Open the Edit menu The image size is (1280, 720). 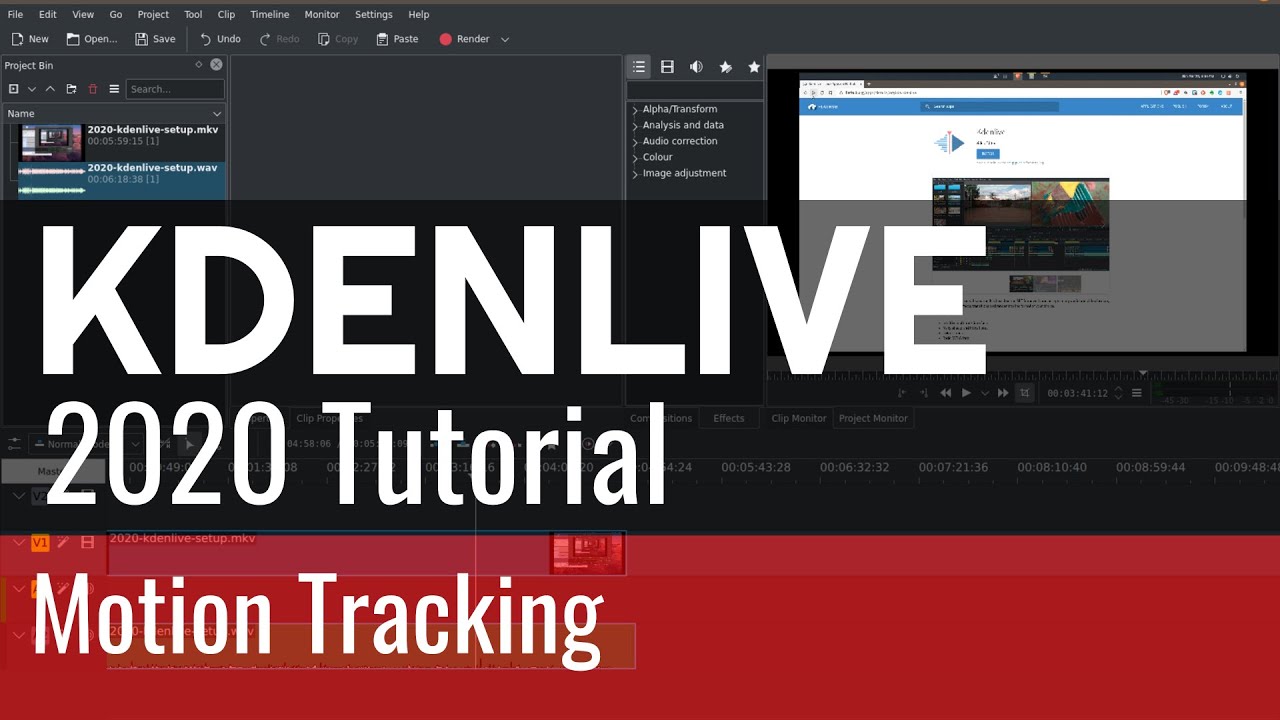point(47,14)
